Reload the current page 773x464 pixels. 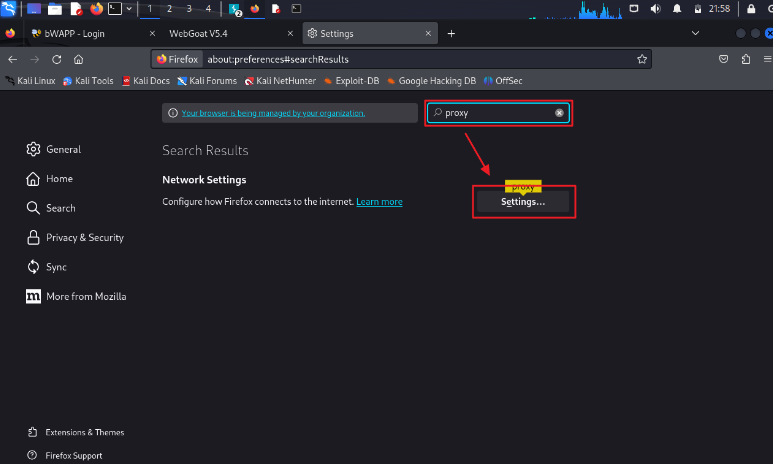point(57,60)
